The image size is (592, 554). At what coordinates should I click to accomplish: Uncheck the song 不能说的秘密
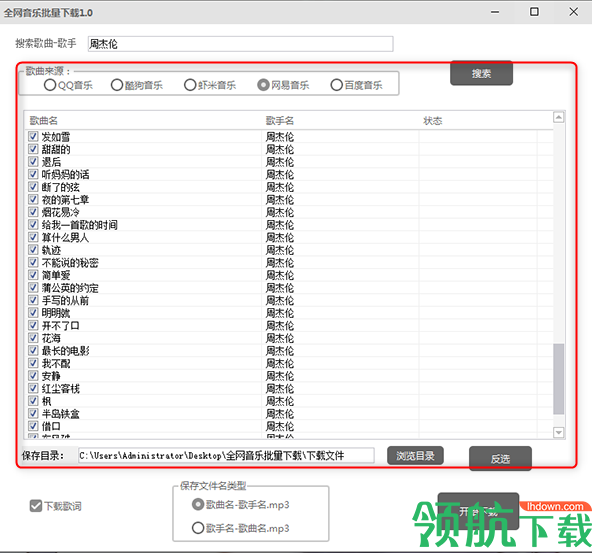point(33,262)
